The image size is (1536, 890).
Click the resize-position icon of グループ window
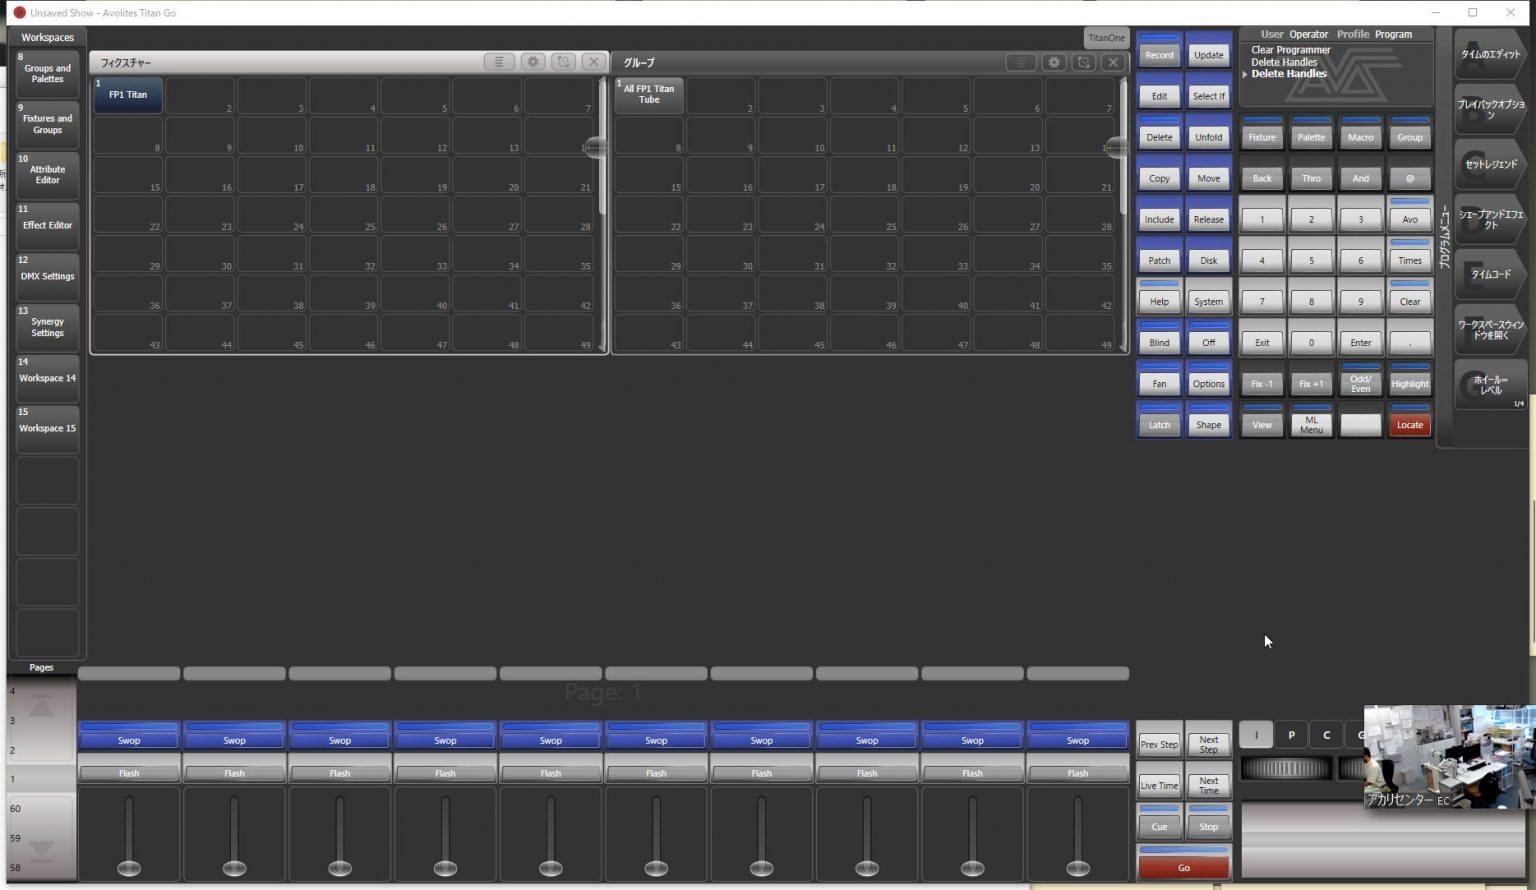coord(1084,62)
